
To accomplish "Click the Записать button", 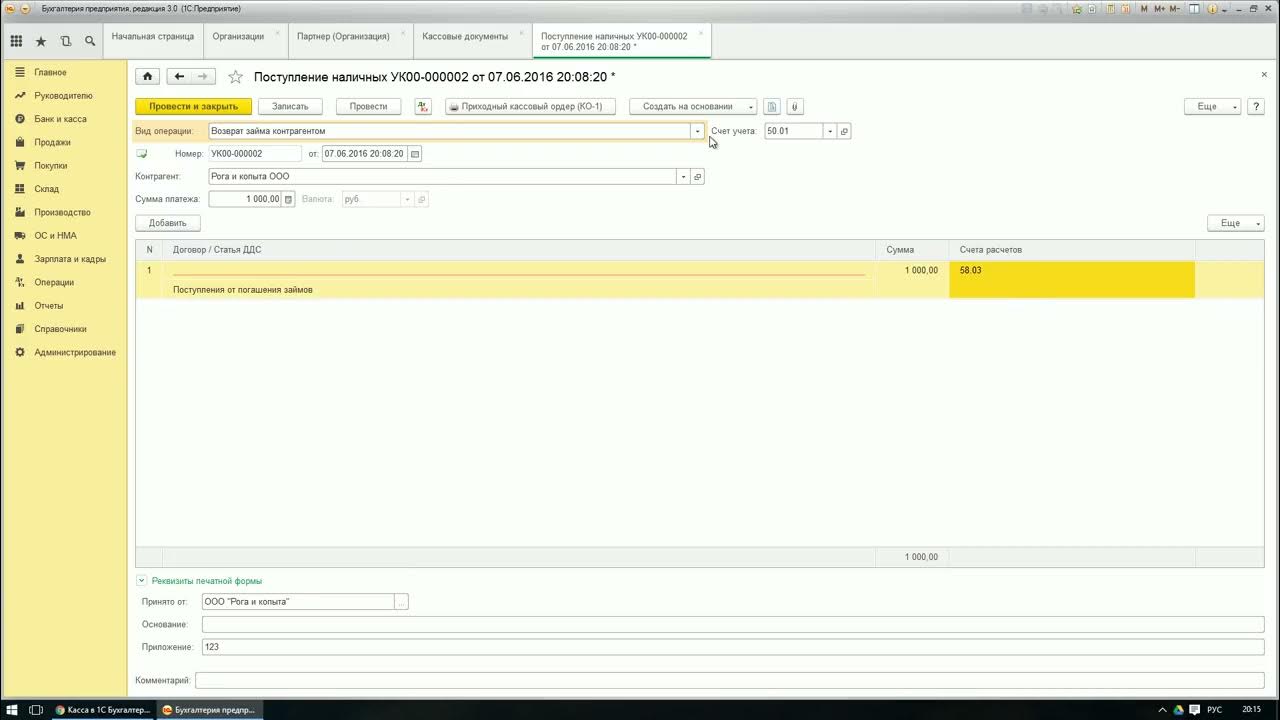I will (x=290, y=106).
